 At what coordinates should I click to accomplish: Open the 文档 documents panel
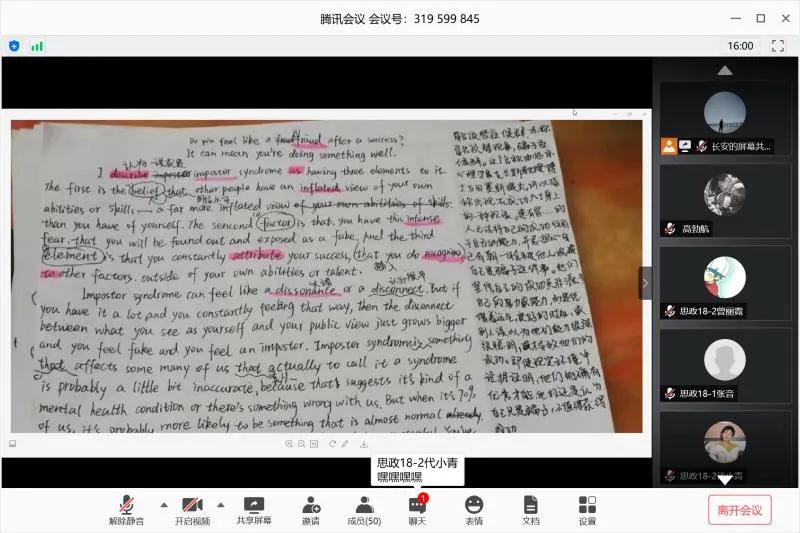click(530, 509)
